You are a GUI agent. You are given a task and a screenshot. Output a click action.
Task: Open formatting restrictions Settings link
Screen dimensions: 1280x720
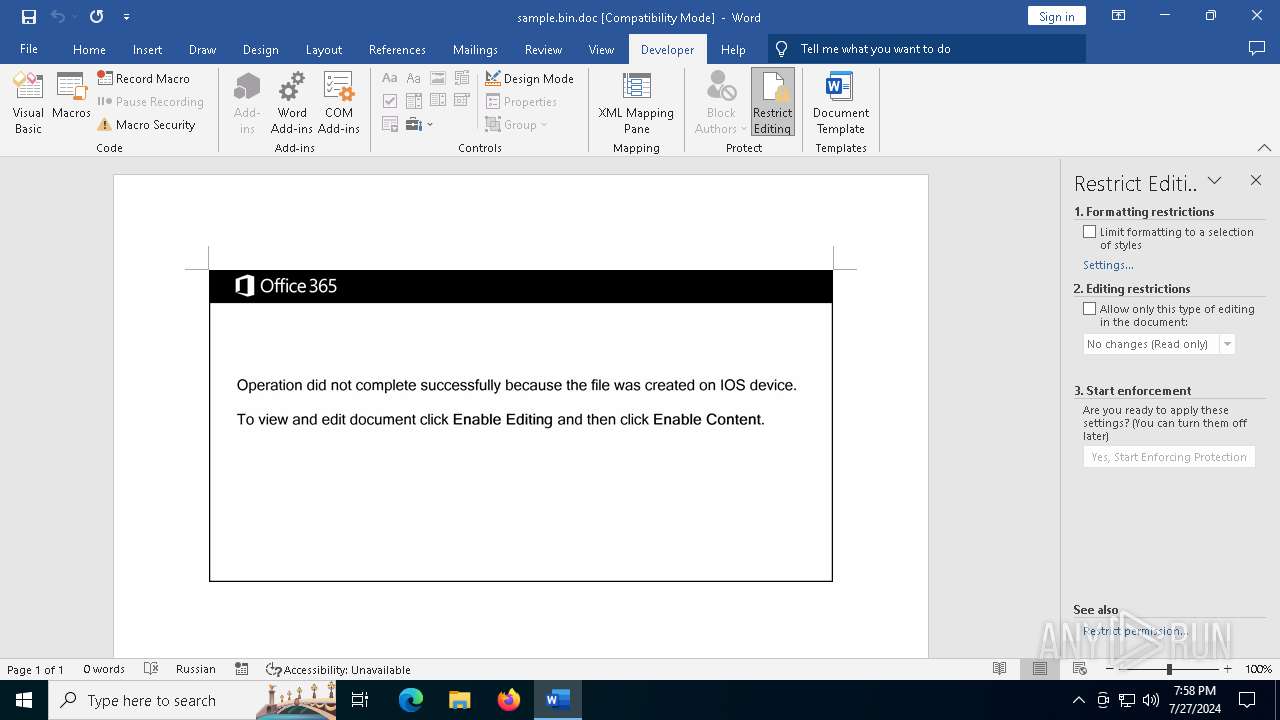point(1108,265)
